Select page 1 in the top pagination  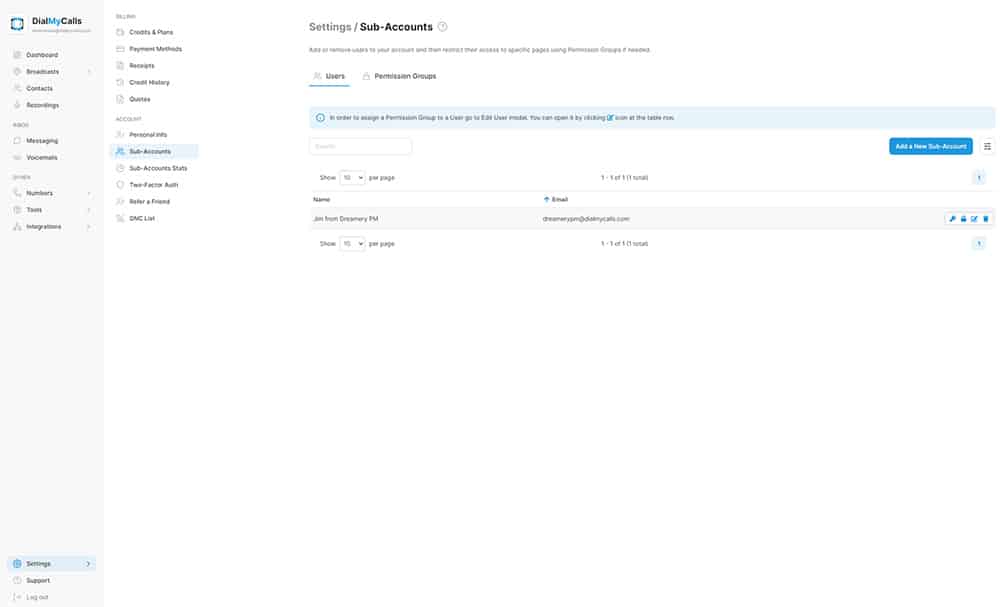point(978,177)
